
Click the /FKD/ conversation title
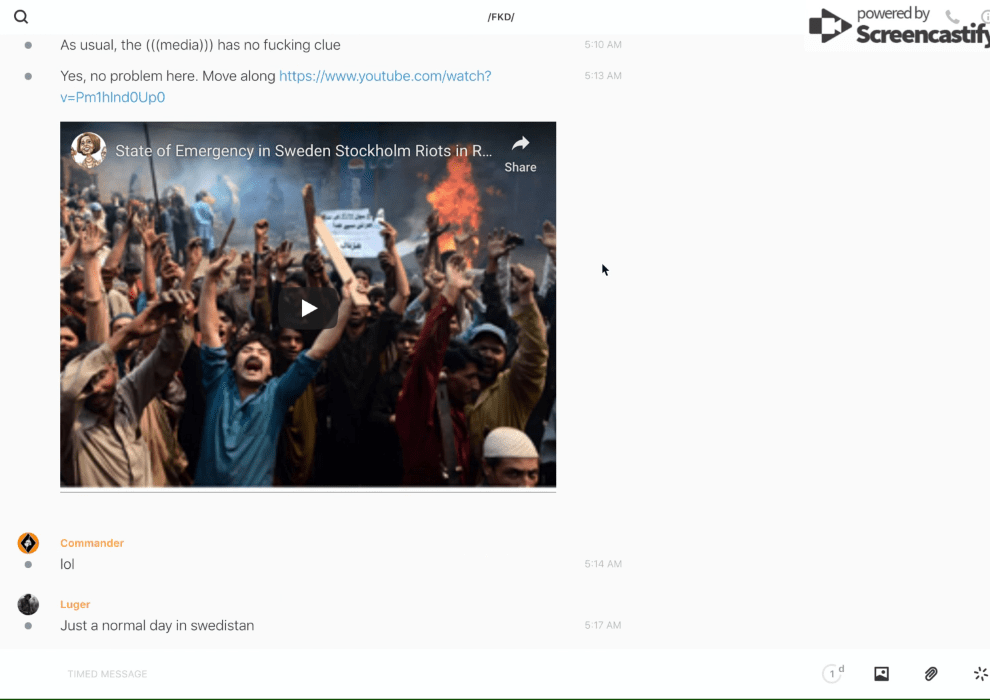pos(501,17)
